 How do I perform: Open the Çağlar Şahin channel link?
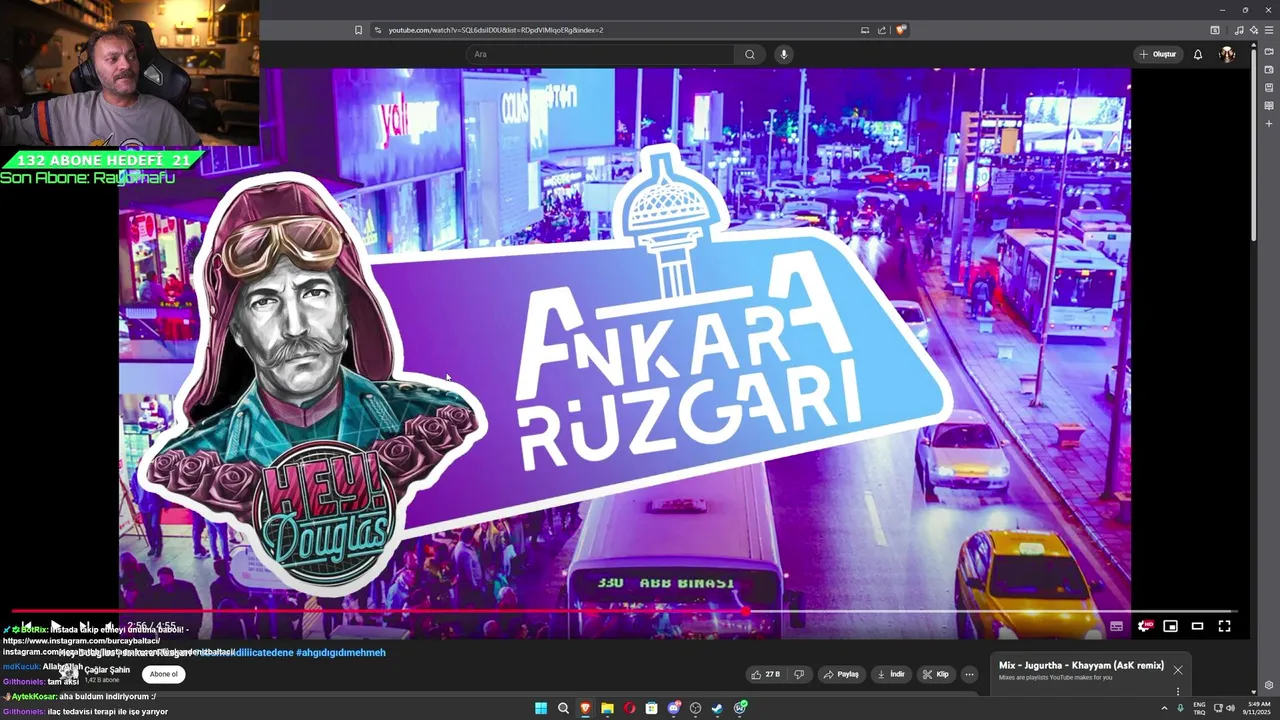pos(107,670)
